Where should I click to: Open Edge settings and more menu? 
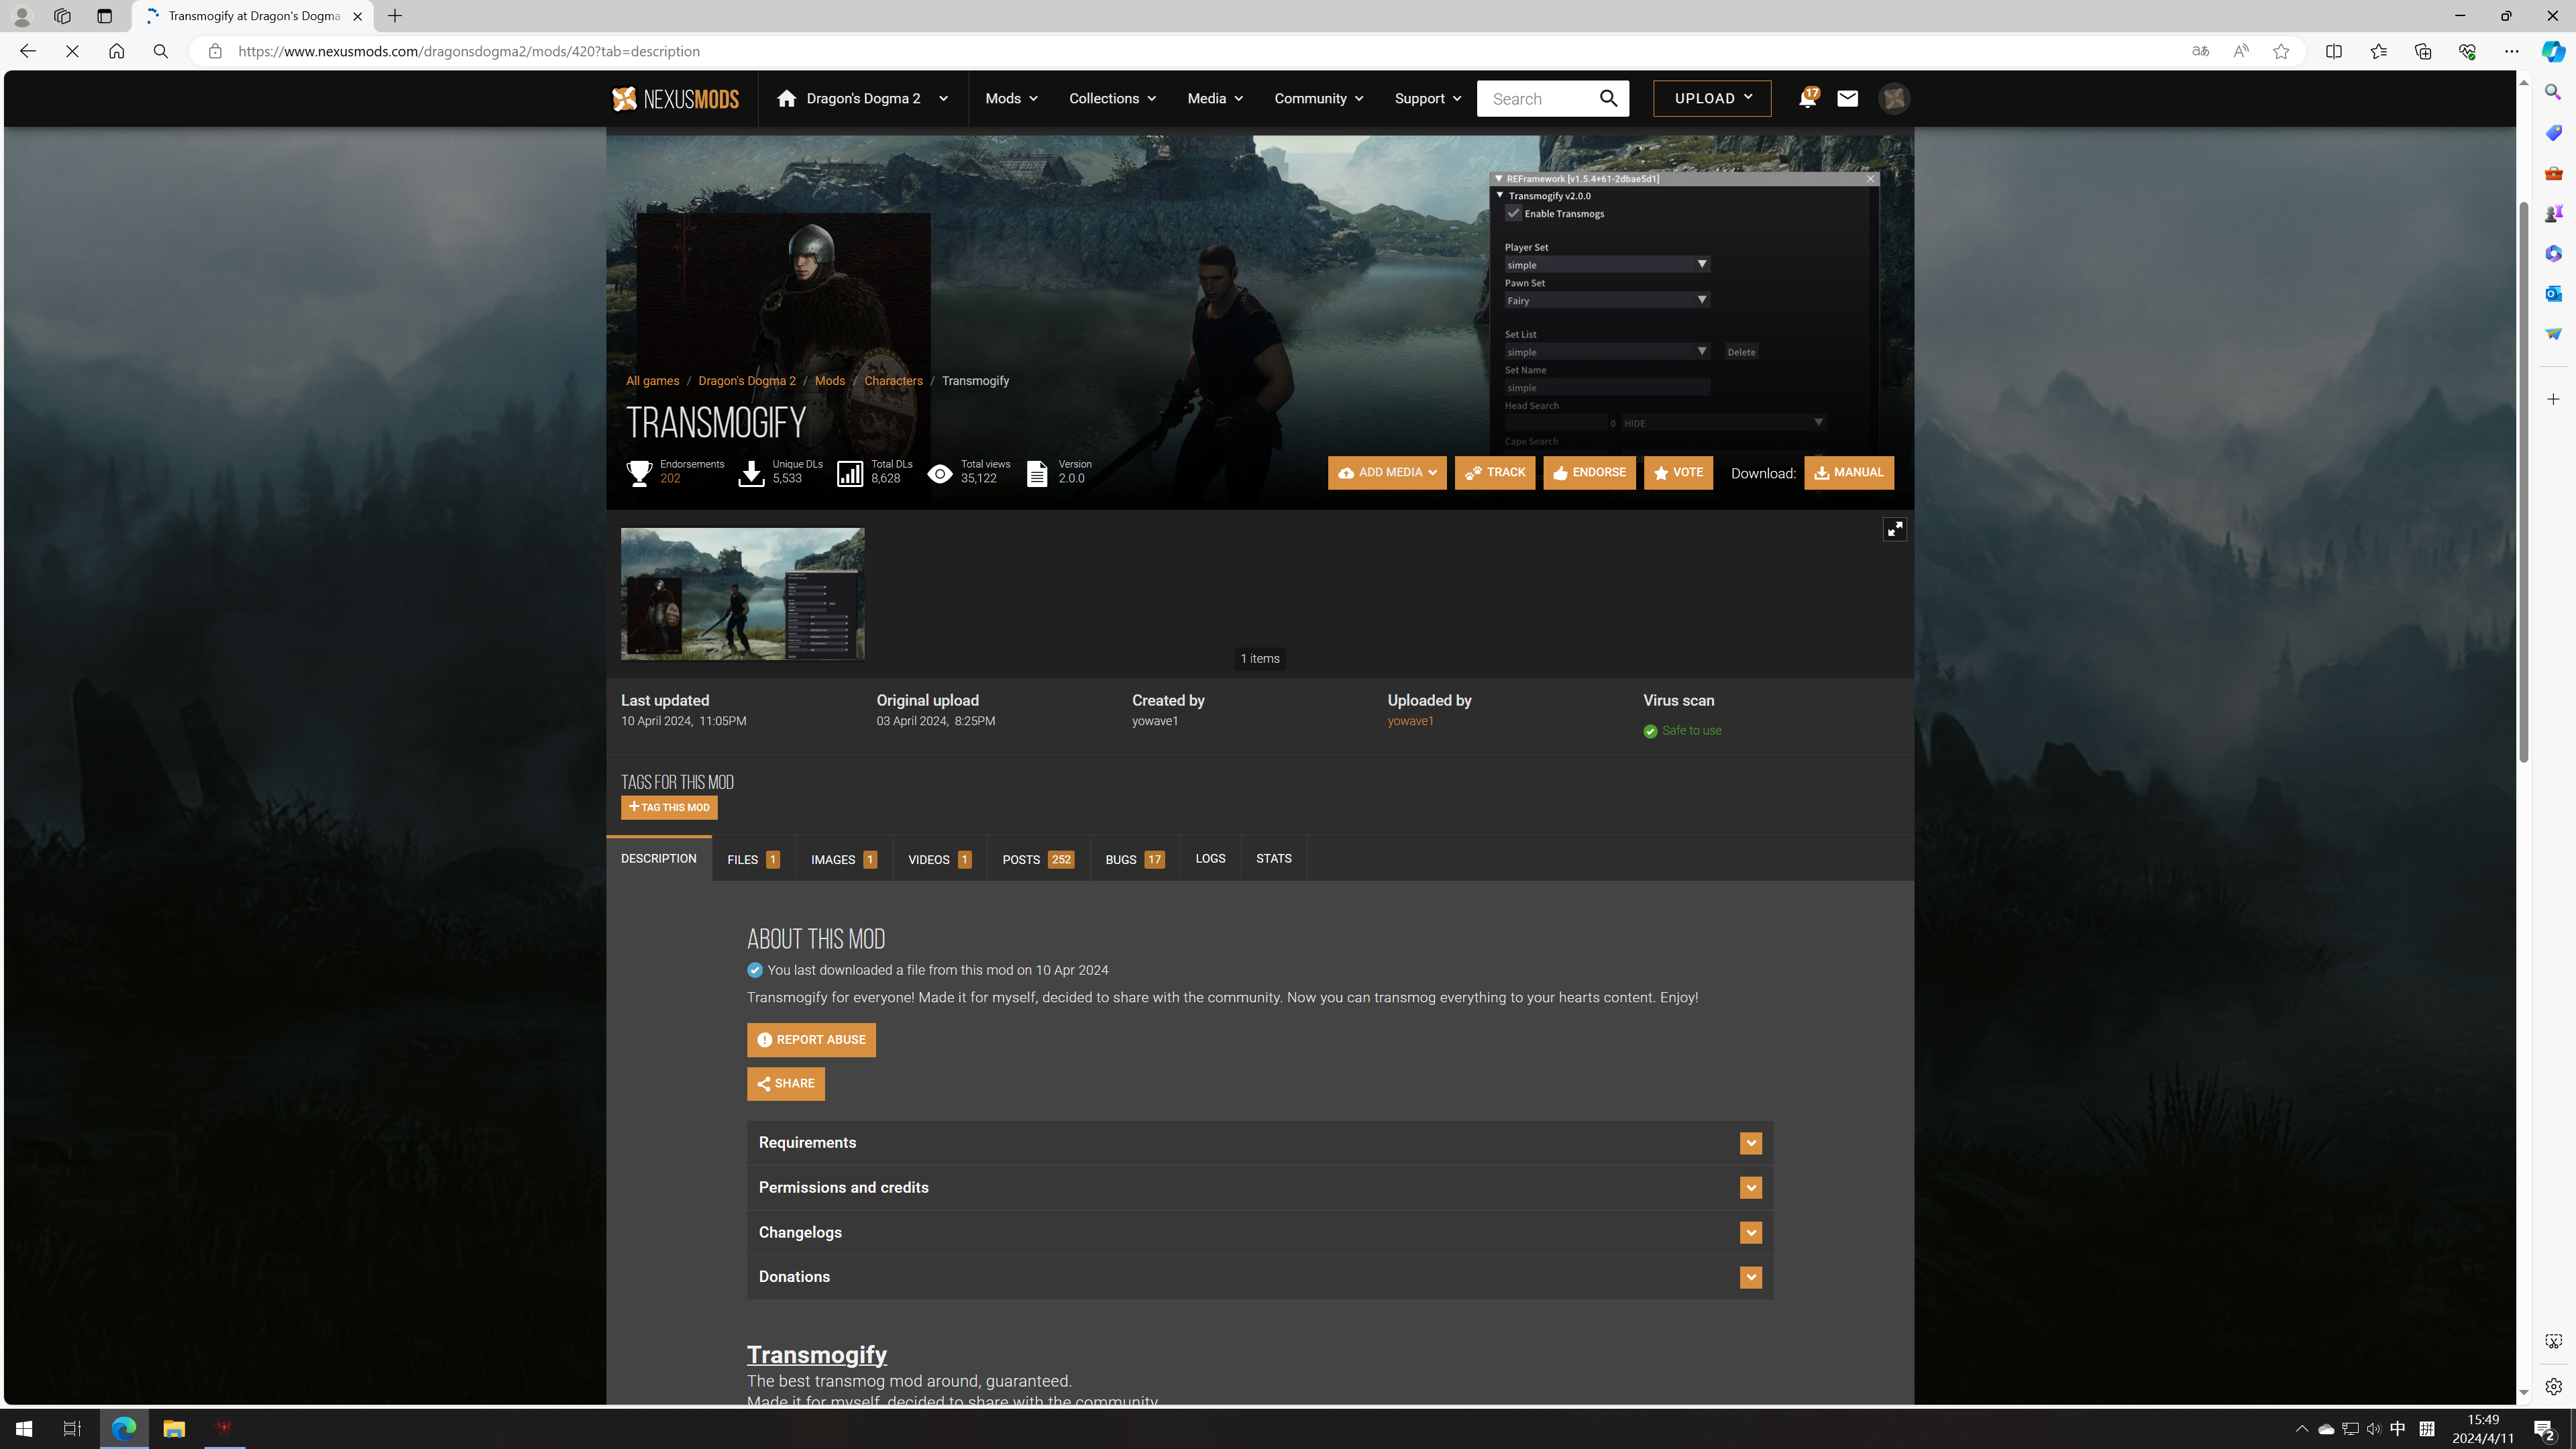(2511, 51)
